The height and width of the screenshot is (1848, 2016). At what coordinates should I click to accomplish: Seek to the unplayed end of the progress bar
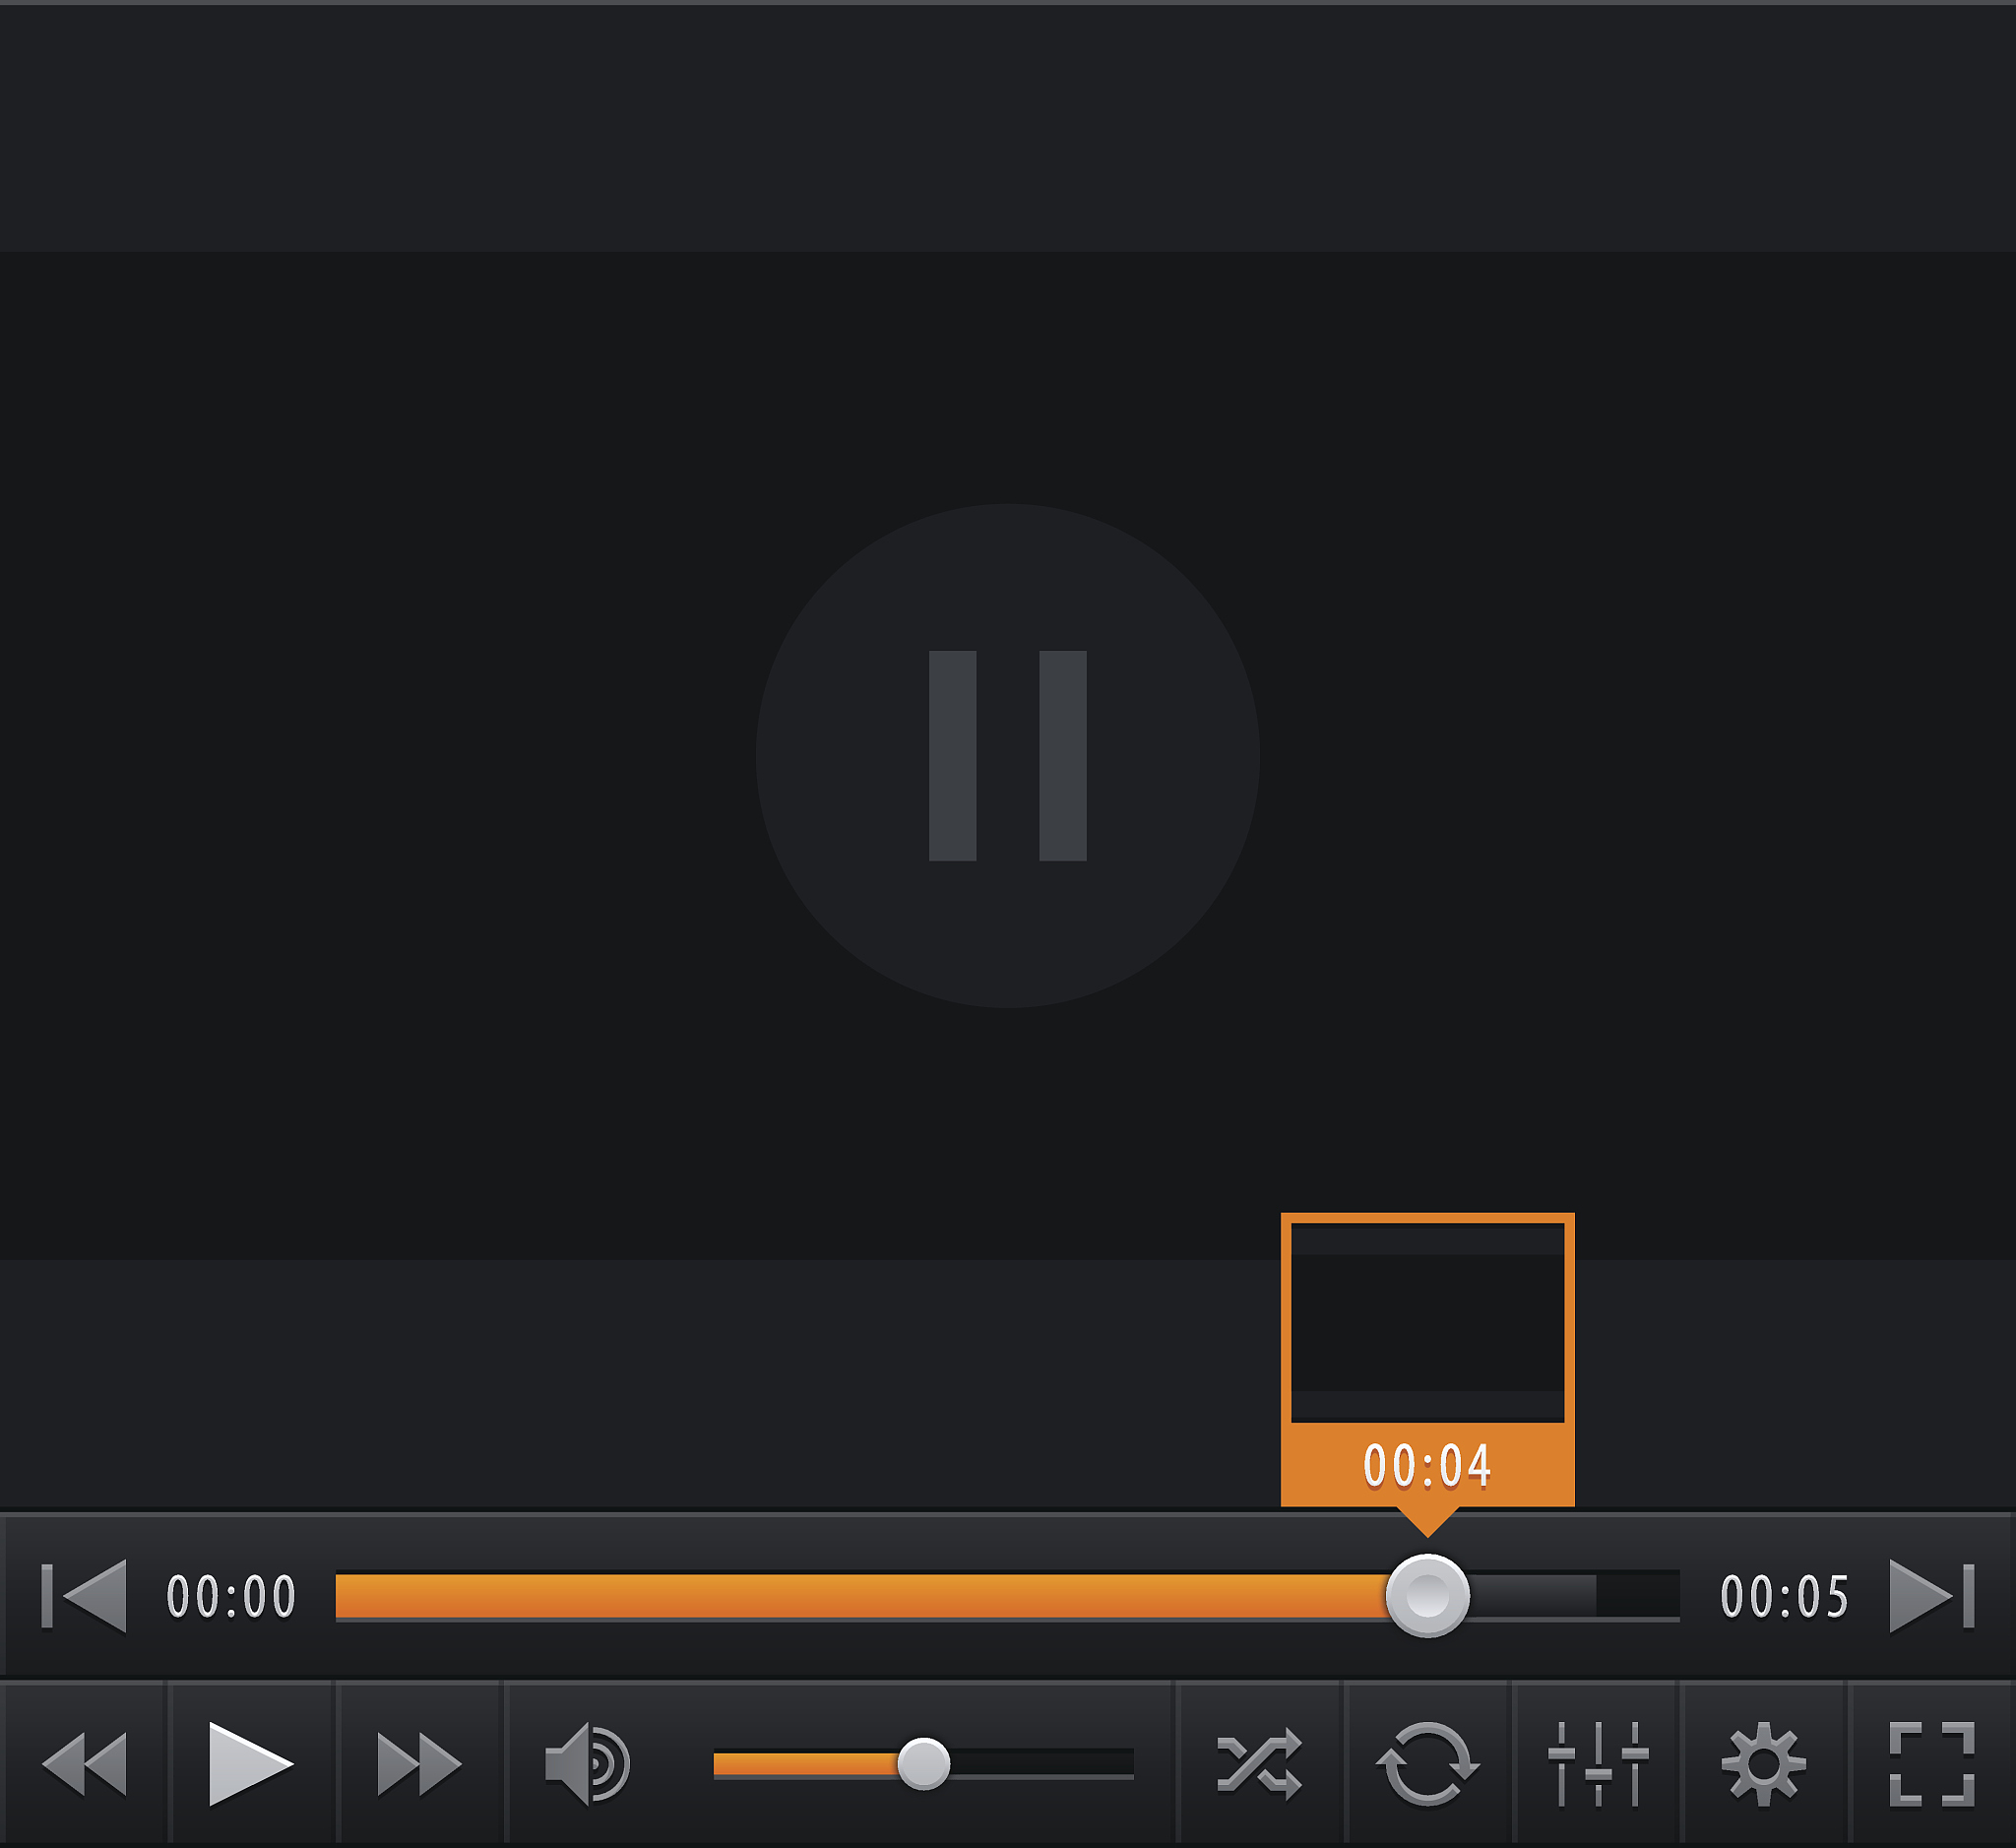(1575, 1596)
